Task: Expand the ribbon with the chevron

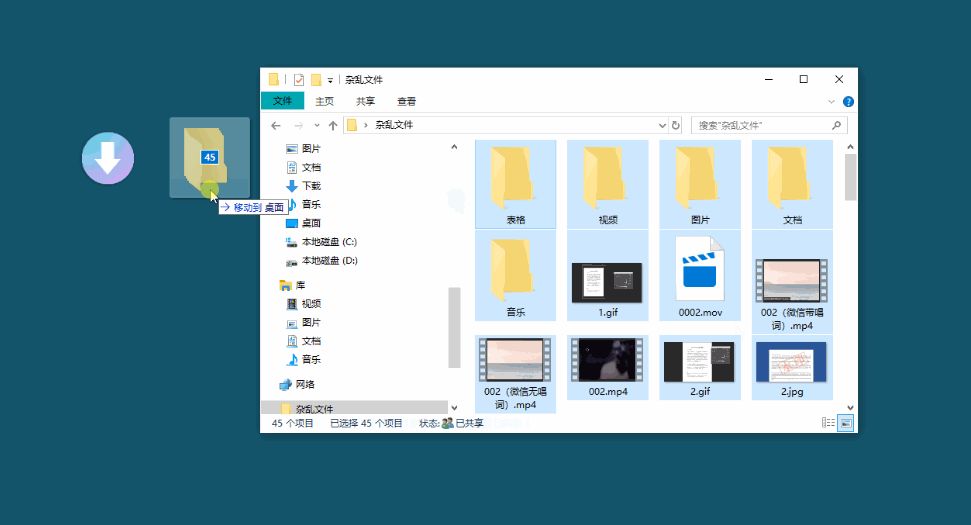Action: point(831,102)
